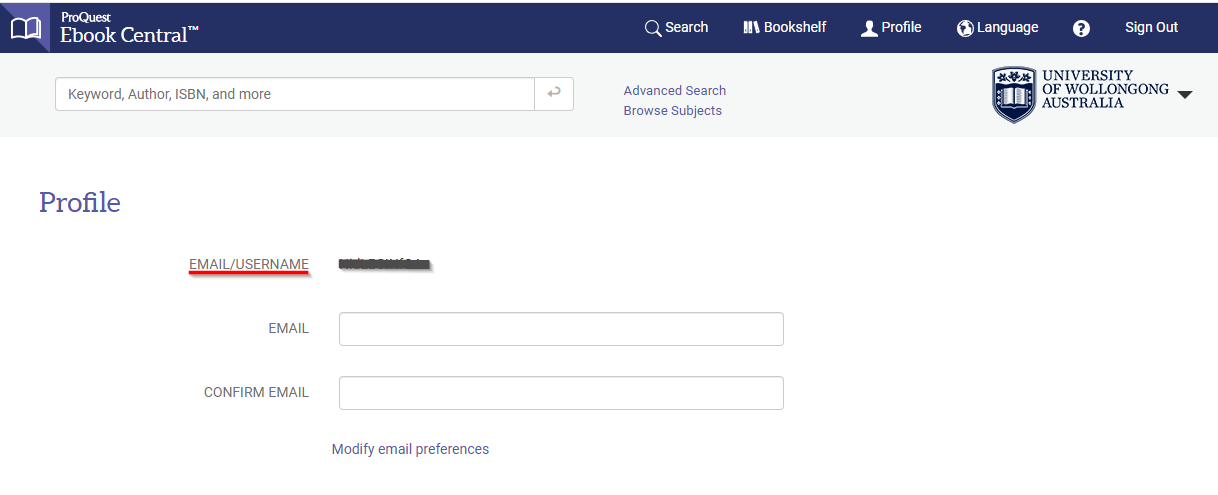Open the Bookshelf menu item

[795, 28]
